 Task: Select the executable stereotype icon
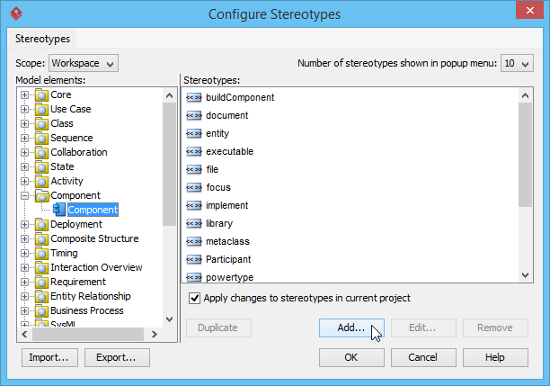tap(194, 152)
